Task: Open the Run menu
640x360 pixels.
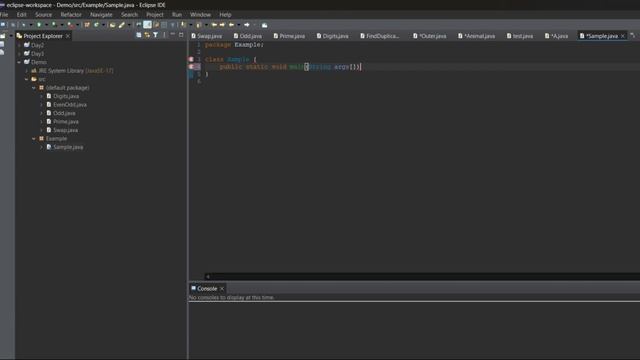Action: click(x=177, y=15)
